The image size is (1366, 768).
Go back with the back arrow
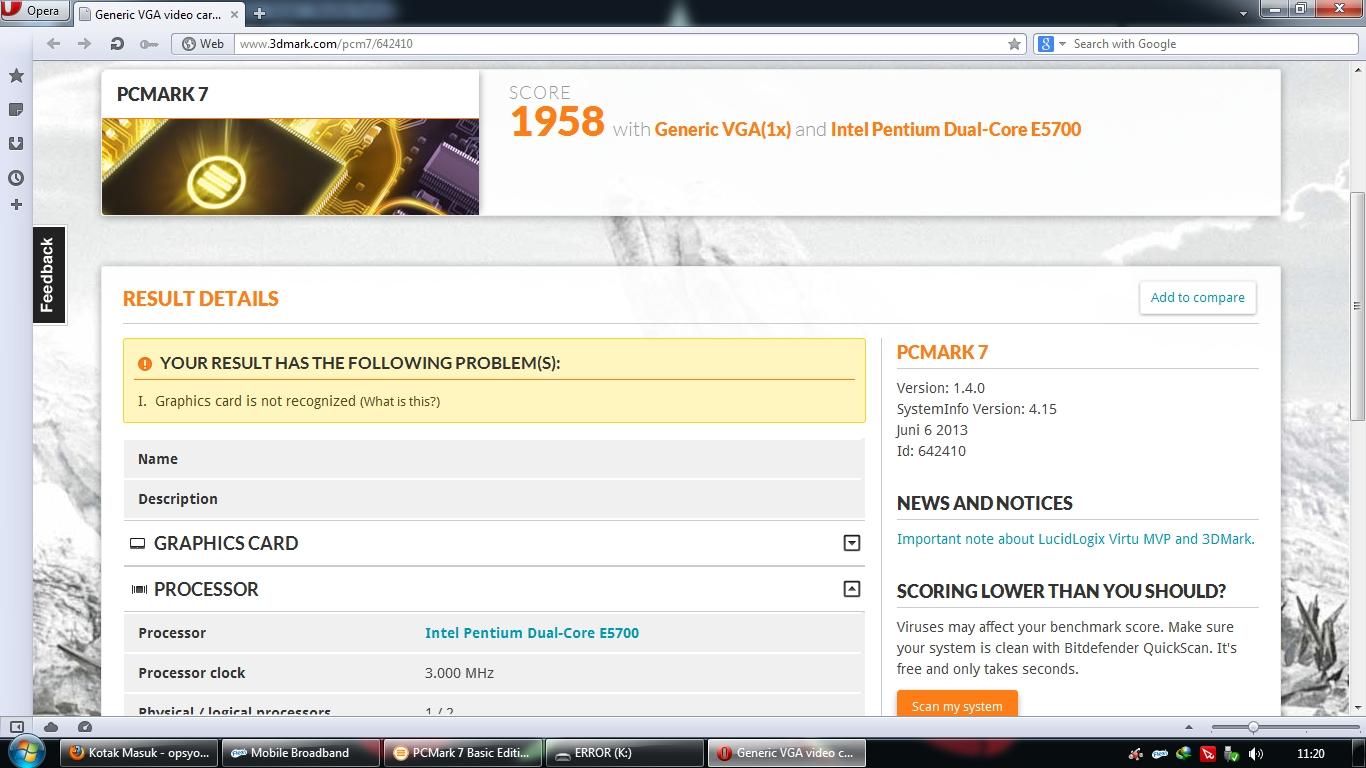tap(53, 44)
